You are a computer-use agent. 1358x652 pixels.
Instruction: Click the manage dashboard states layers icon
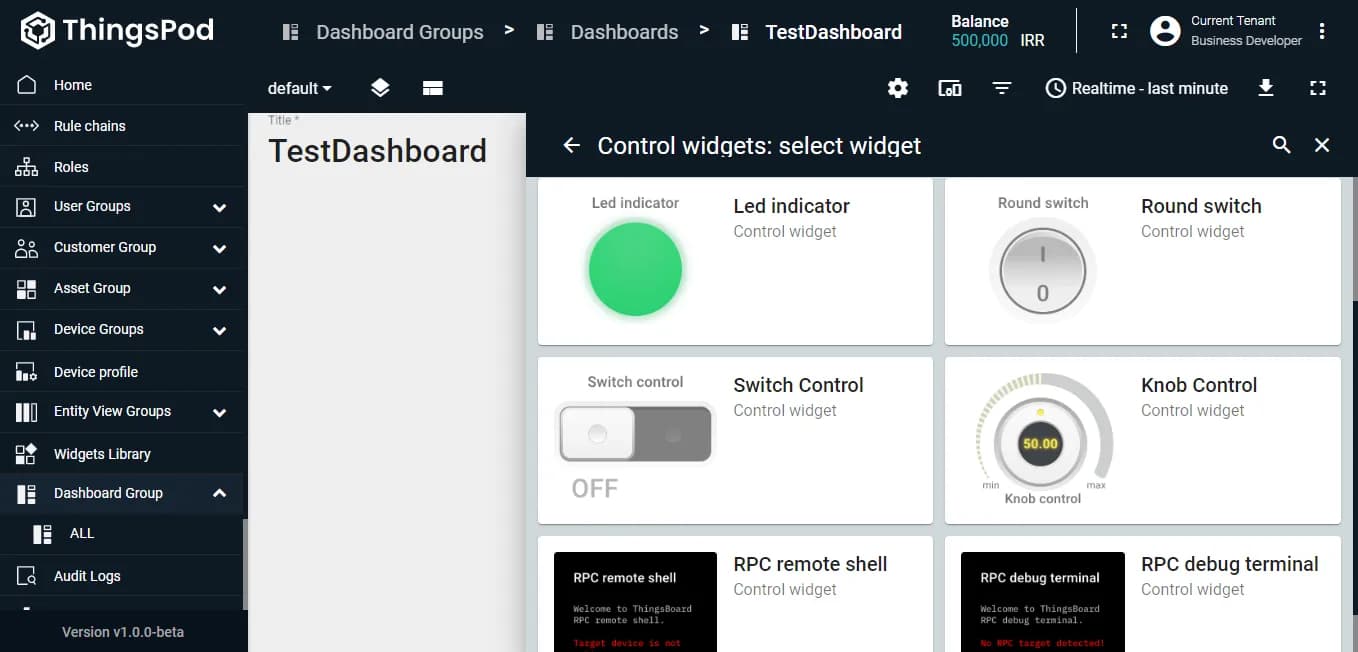tap(380, 88)
